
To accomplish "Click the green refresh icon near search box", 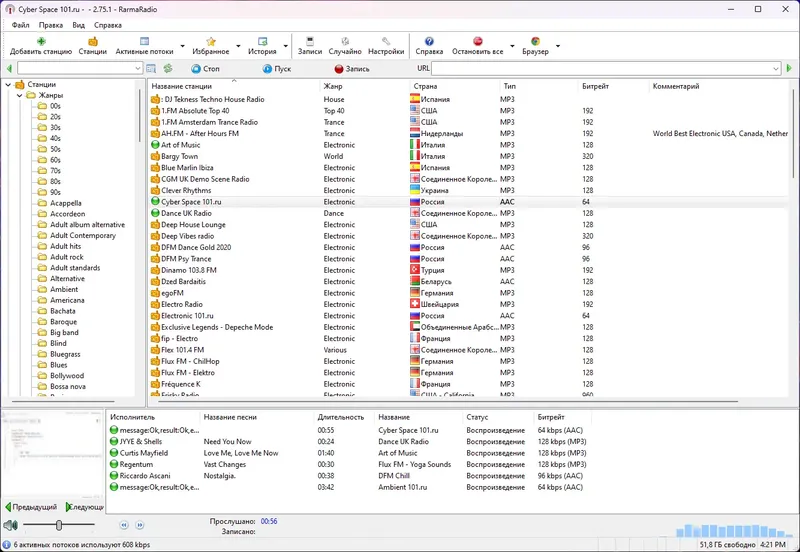I will pyautogui.click(x=168, y=68).
